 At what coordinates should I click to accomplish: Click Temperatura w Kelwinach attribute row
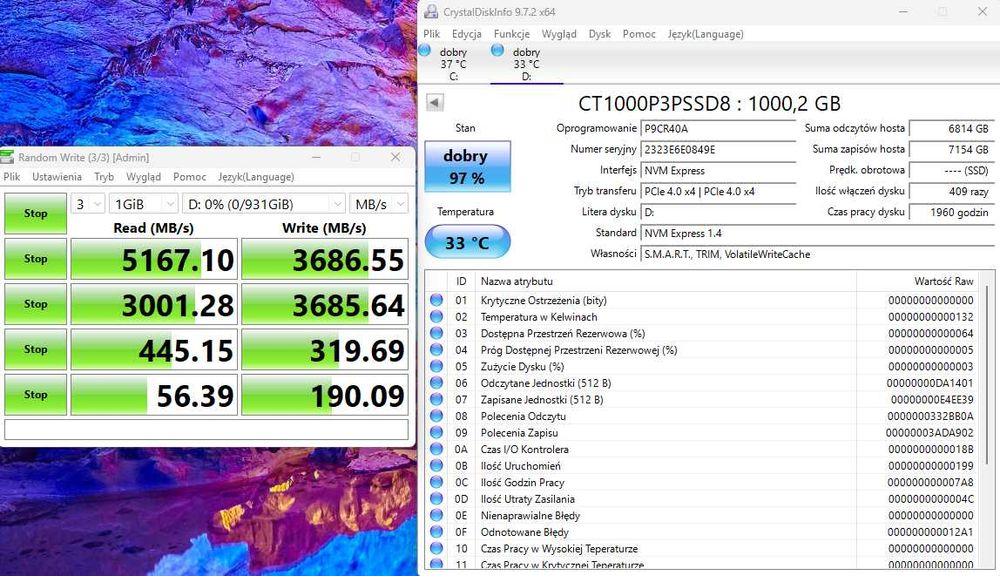click(702, 316)
